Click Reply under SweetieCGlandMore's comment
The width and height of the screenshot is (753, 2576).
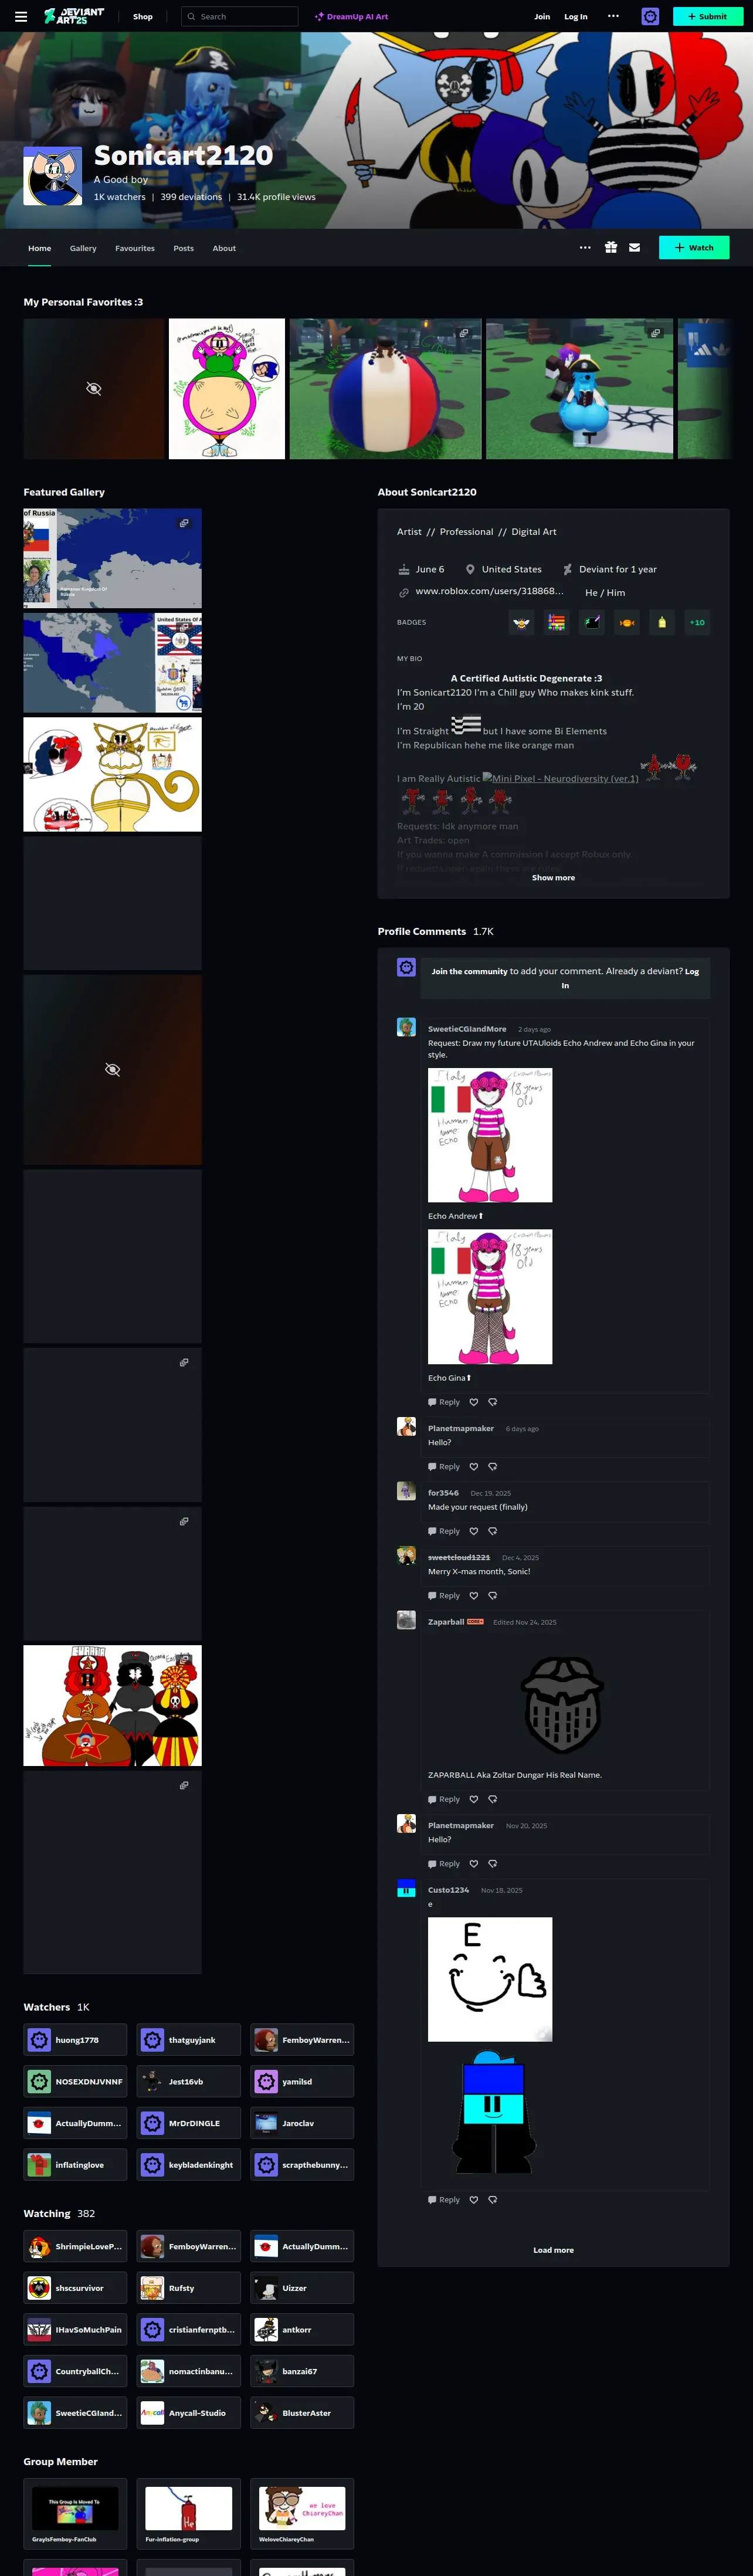pos(444,1402)
